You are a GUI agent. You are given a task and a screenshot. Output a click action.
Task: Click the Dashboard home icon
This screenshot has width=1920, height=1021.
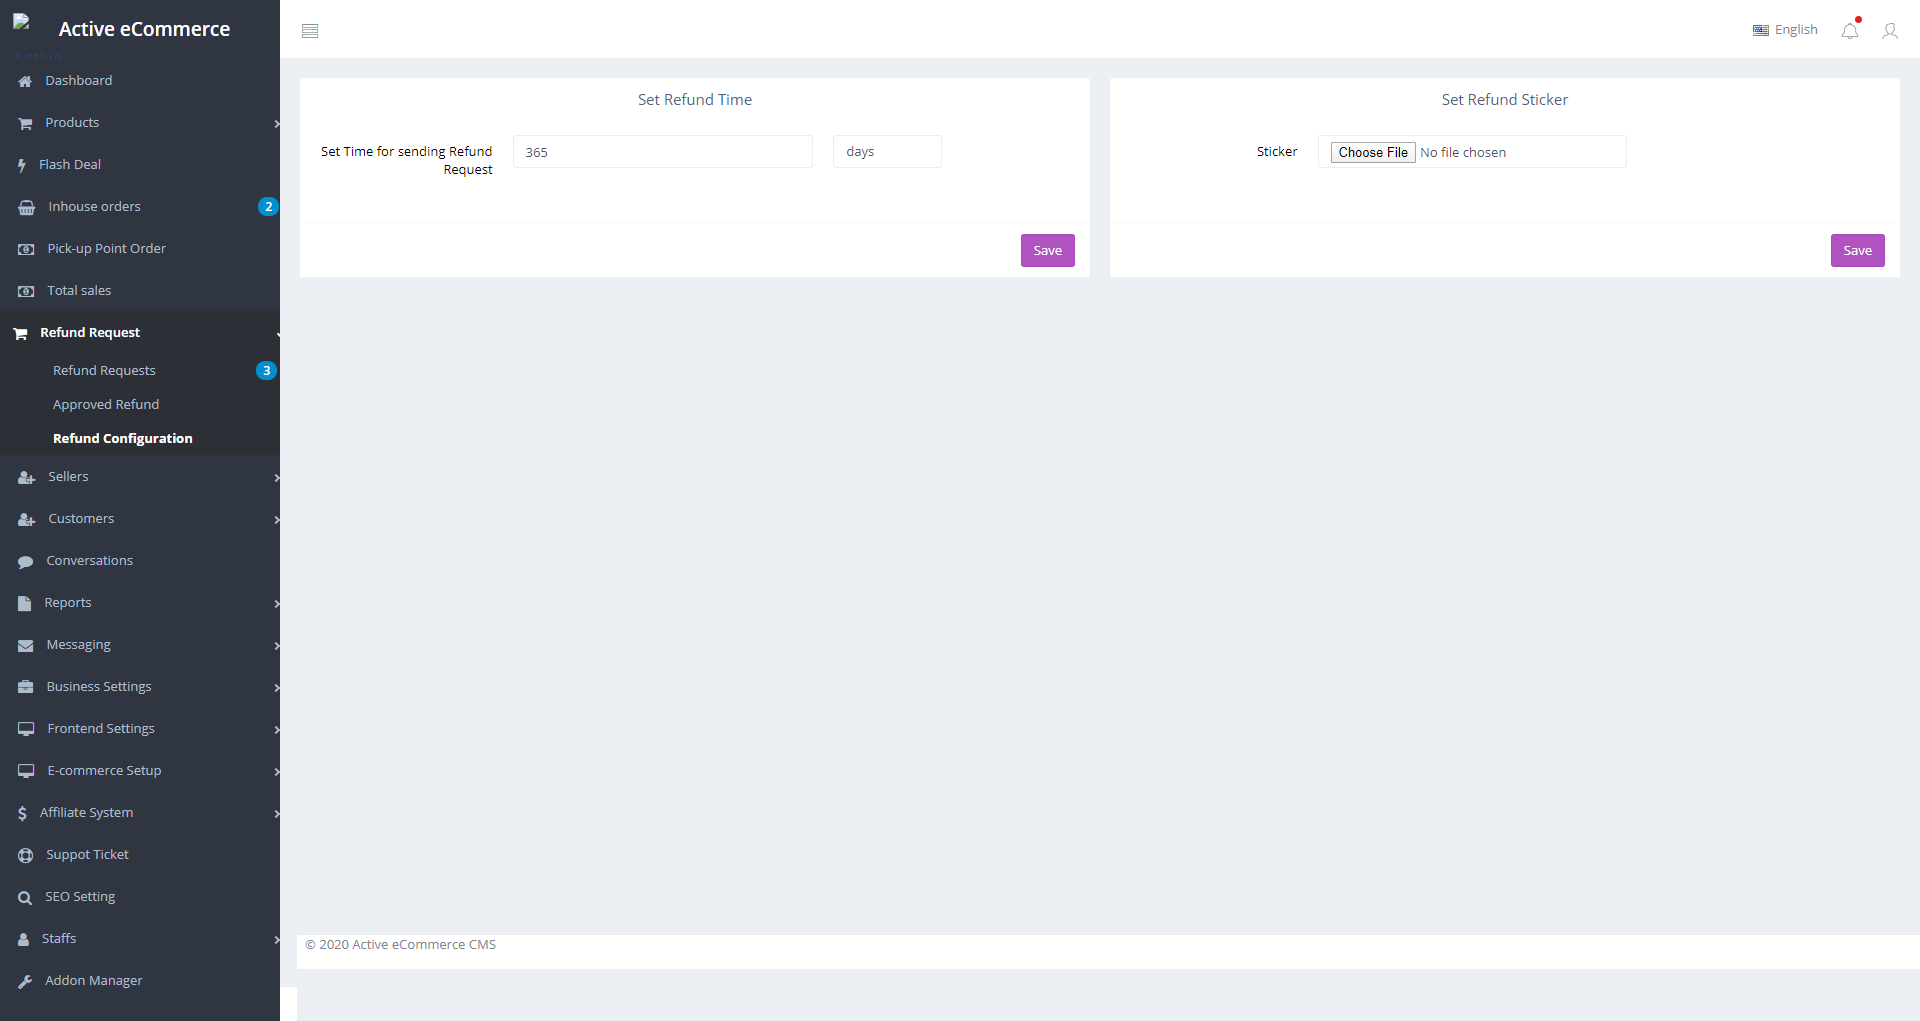tap(25, 81)
